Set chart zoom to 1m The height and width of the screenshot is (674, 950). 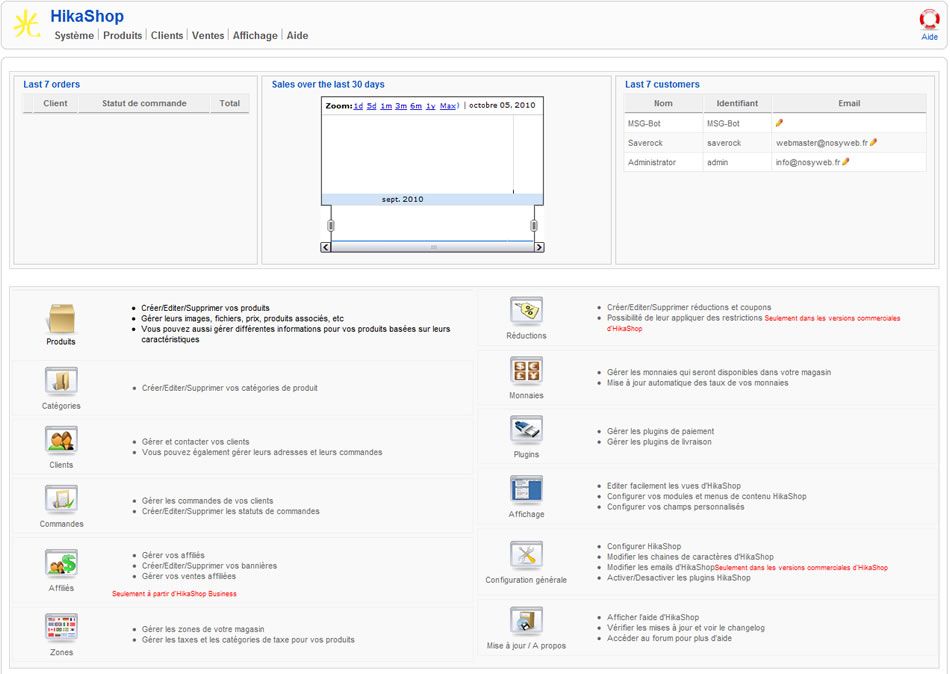pyautogui.click(x=386, y=105)
